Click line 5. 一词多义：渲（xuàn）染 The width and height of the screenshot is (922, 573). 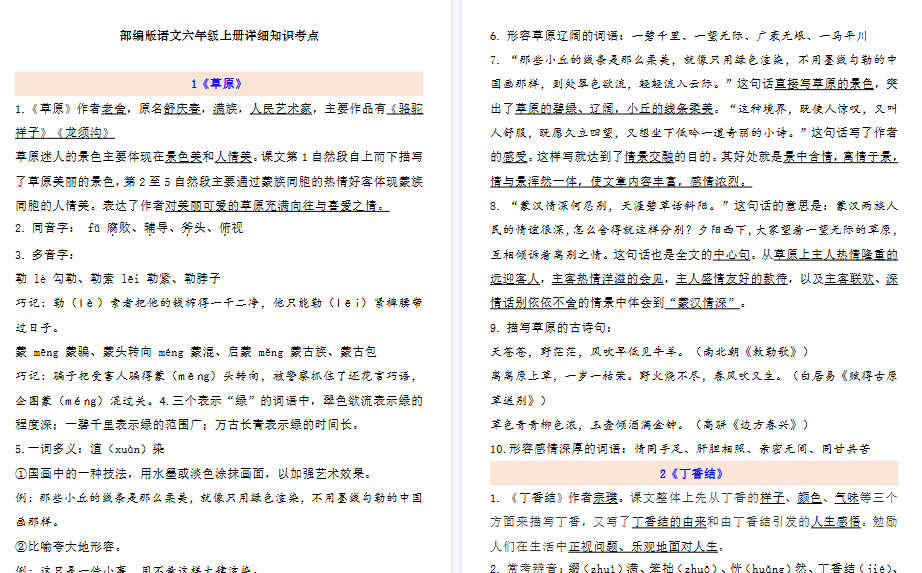click(89, 449)
